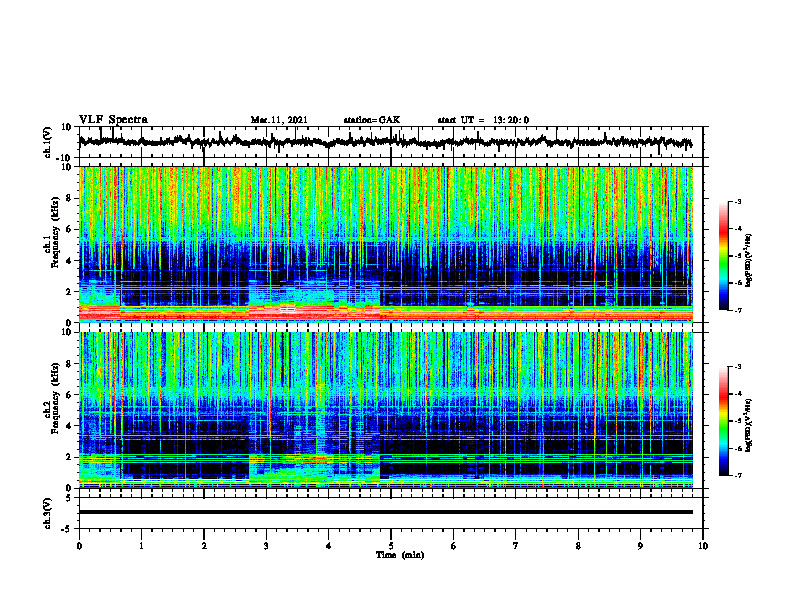The height and width of the screenshot is (612, 792).
Task: Click time axis tick label "6"
Action: pos(454,546)
